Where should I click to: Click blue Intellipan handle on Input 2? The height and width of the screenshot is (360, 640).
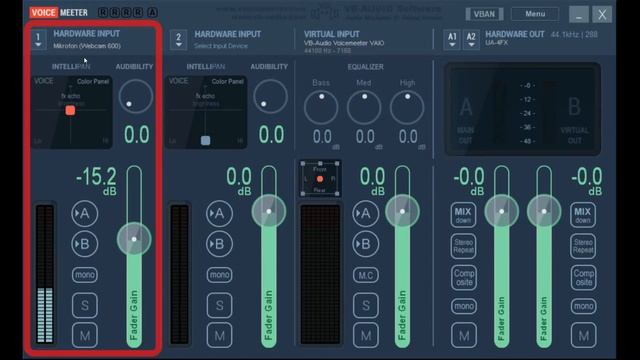coord(206,141)
